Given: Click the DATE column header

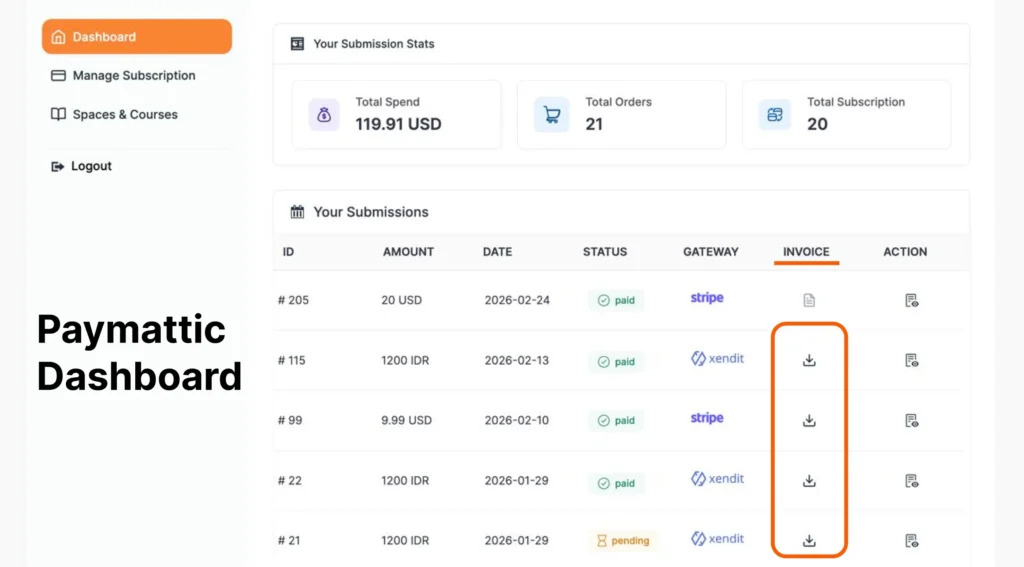Looking at the screenshot, I should point(497,251).
